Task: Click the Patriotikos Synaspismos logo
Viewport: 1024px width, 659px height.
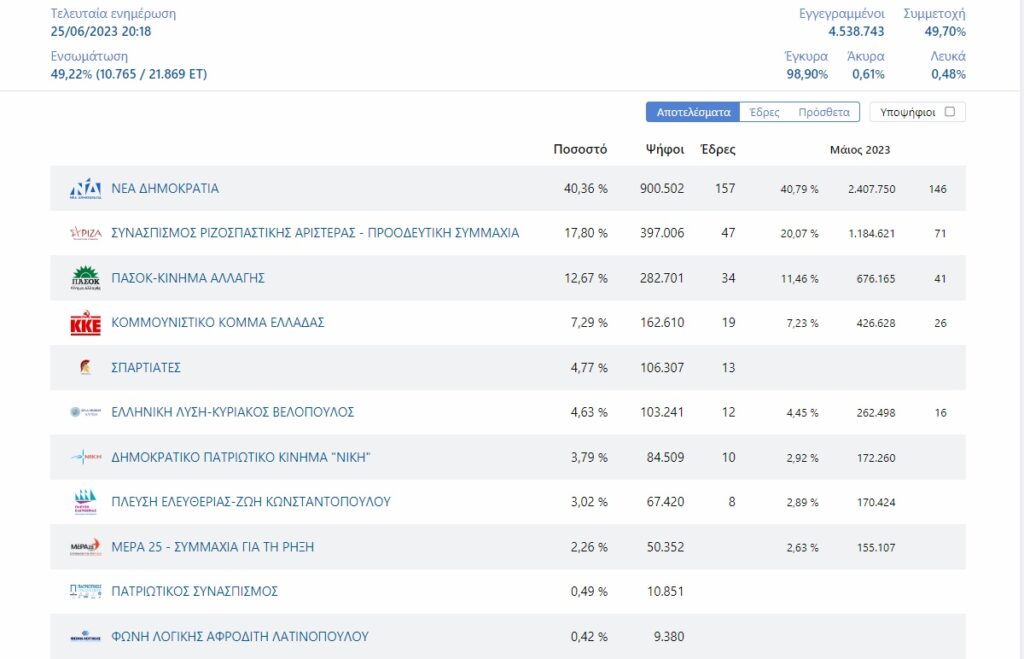Action: (x=86, y=591)
